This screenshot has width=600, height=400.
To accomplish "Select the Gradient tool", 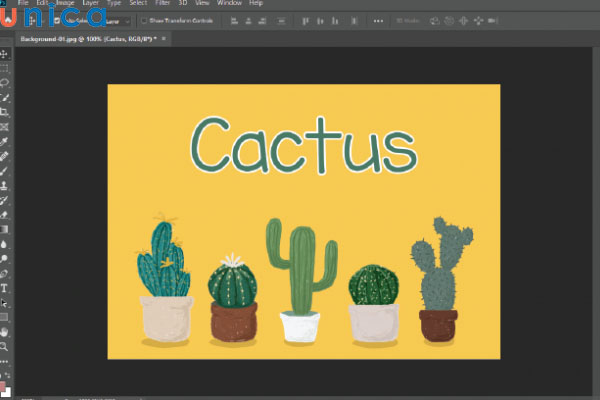I will [5, 228].
